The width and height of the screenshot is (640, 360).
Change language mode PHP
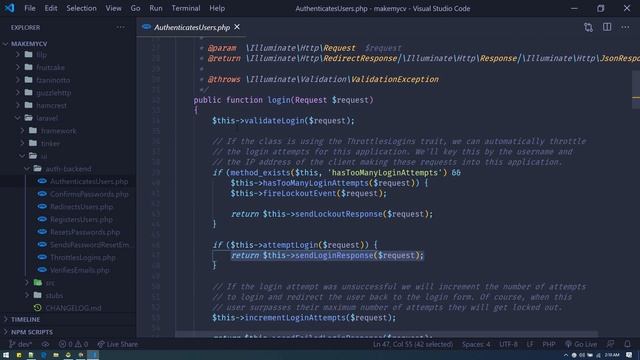tap(549, 344)
